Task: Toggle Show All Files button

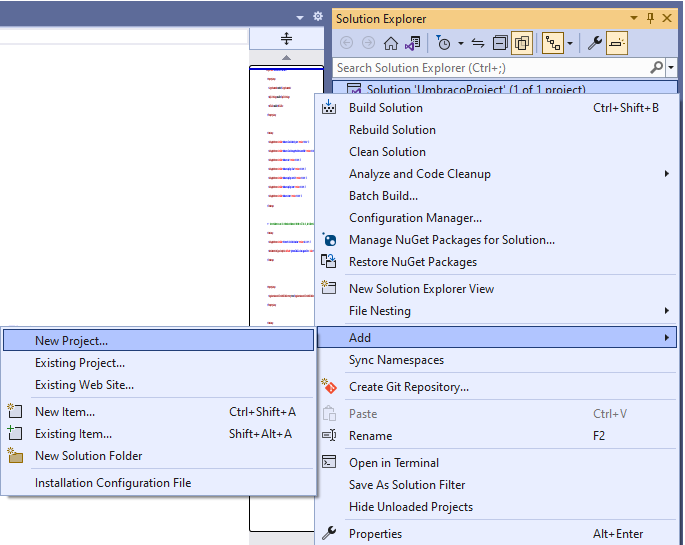Action: point(522,43)
